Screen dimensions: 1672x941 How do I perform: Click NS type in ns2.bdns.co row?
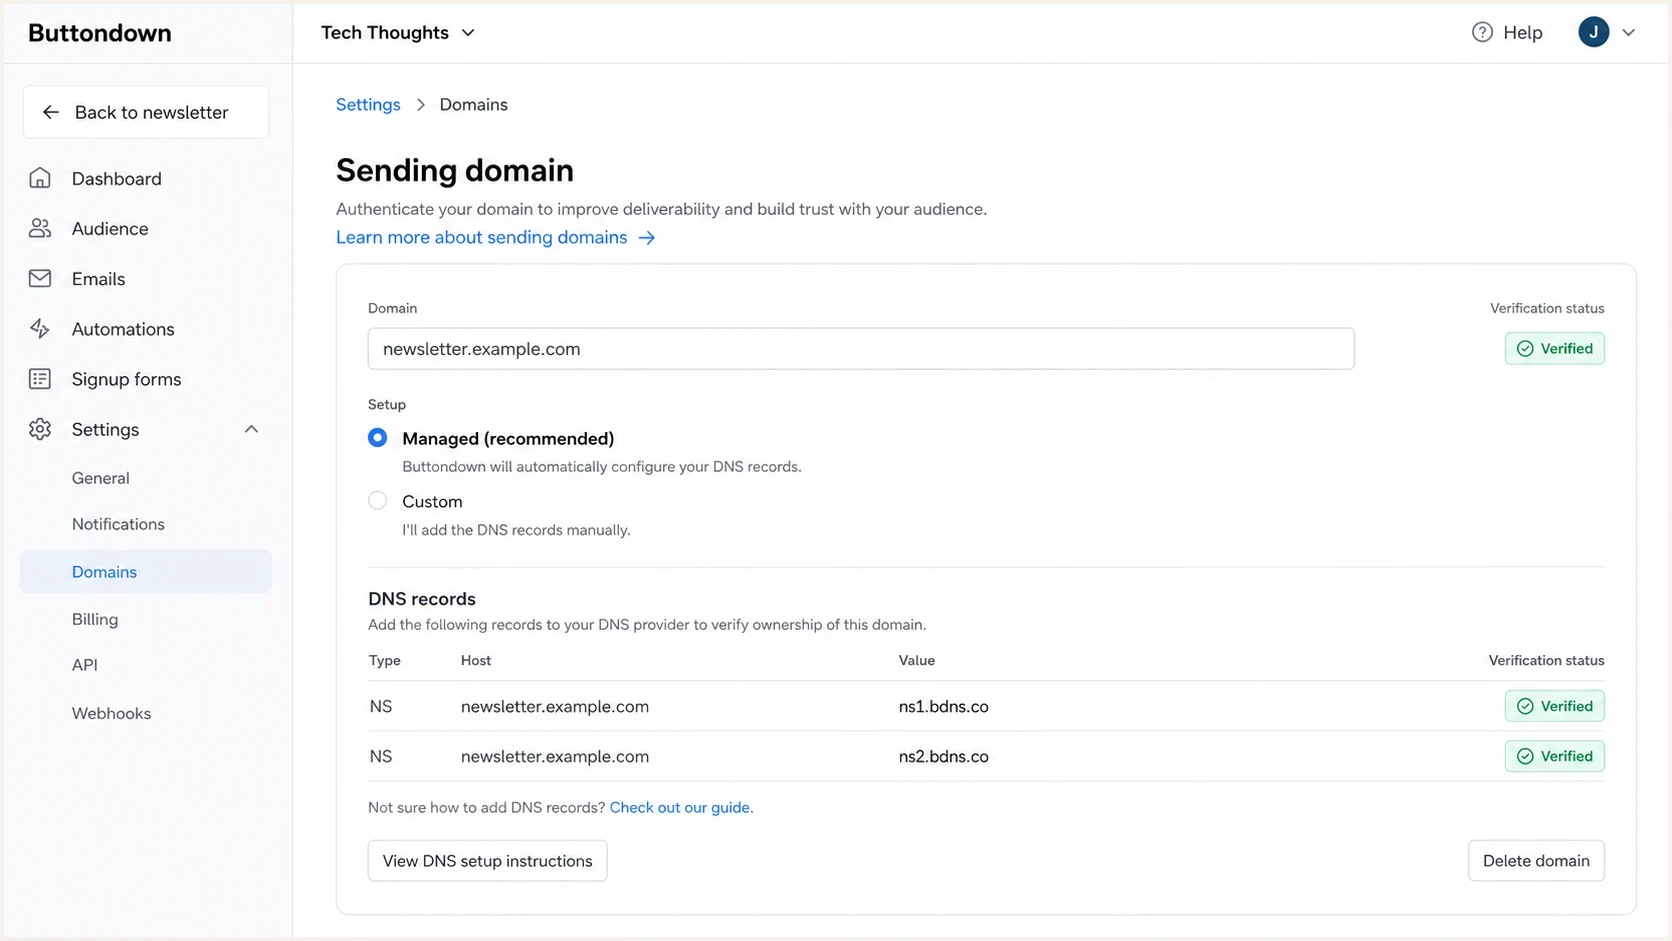pyautogui.click(x=380, y=756)
